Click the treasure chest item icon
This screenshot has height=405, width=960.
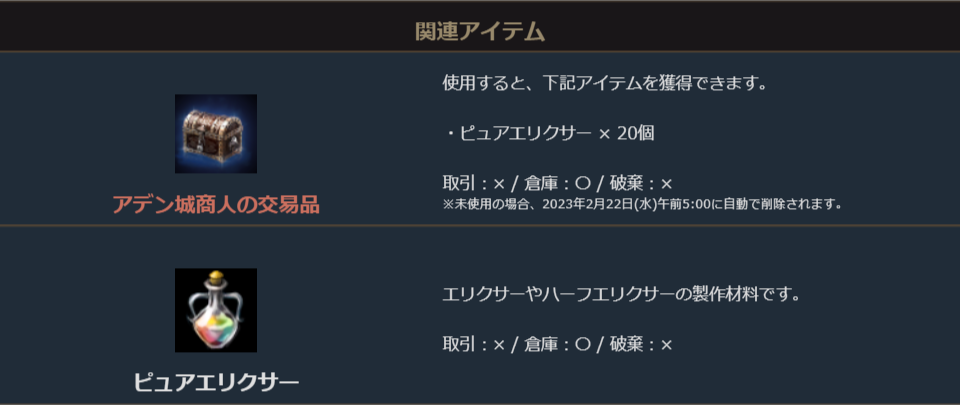216,134
